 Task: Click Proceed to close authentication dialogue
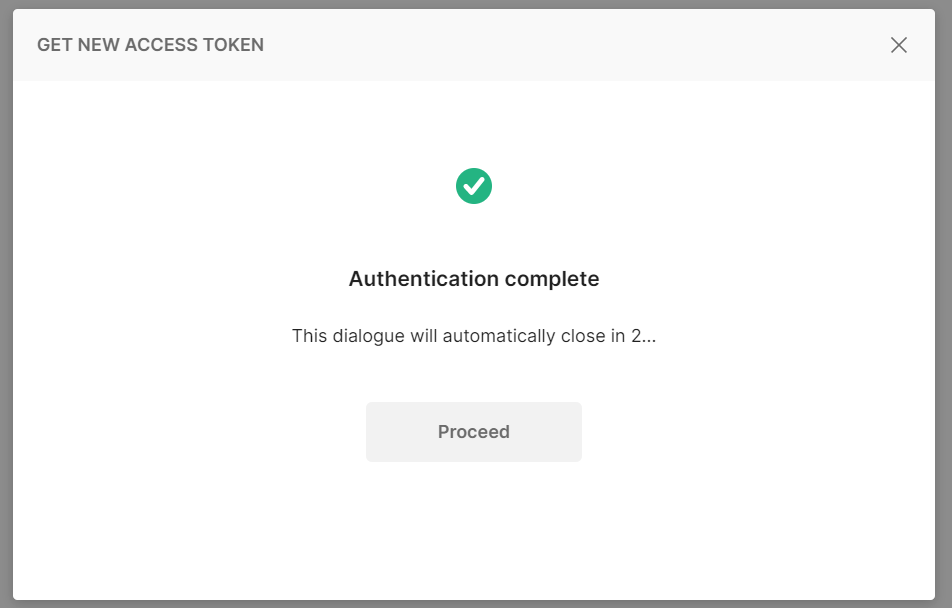click(x=474, y=431)
